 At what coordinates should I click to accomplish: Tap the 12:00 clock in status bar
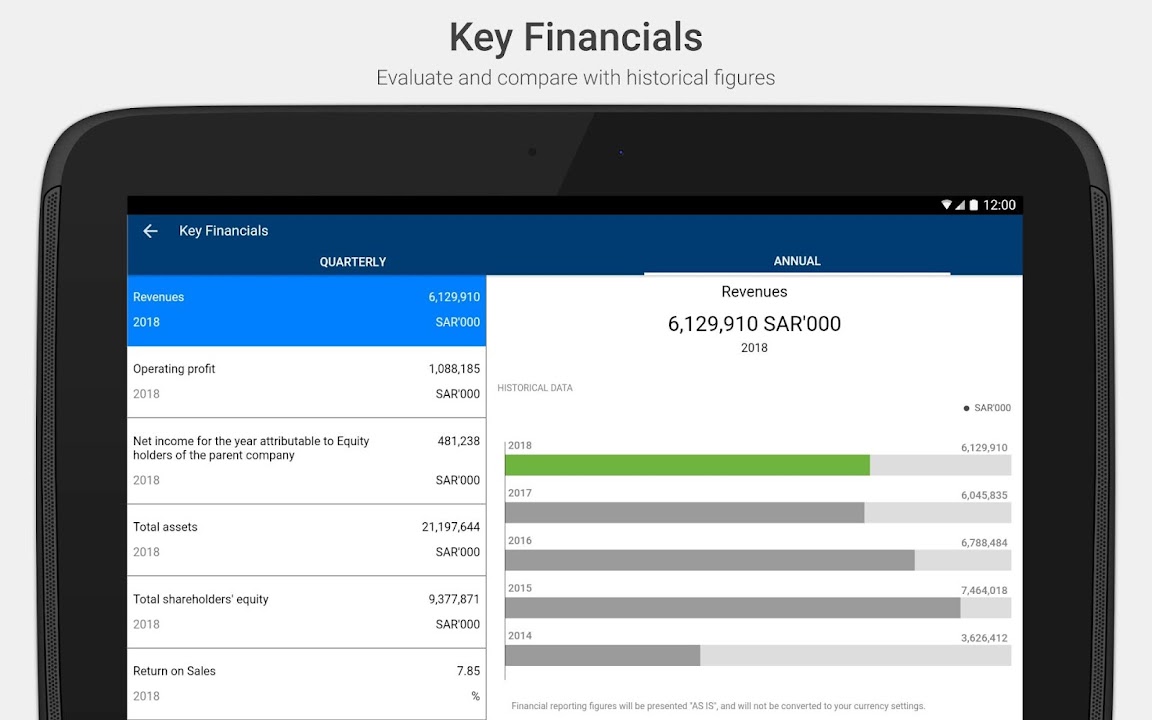999,205
